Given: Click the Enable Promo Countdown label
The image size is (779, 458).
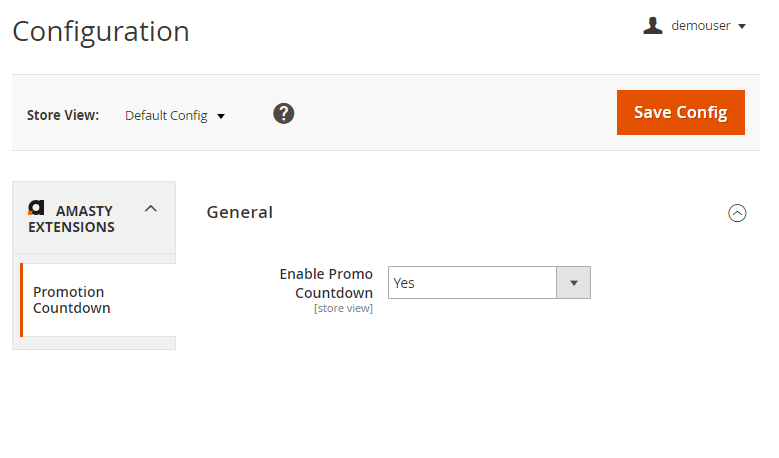Looking at the screenshot, I should click(328, 283).
